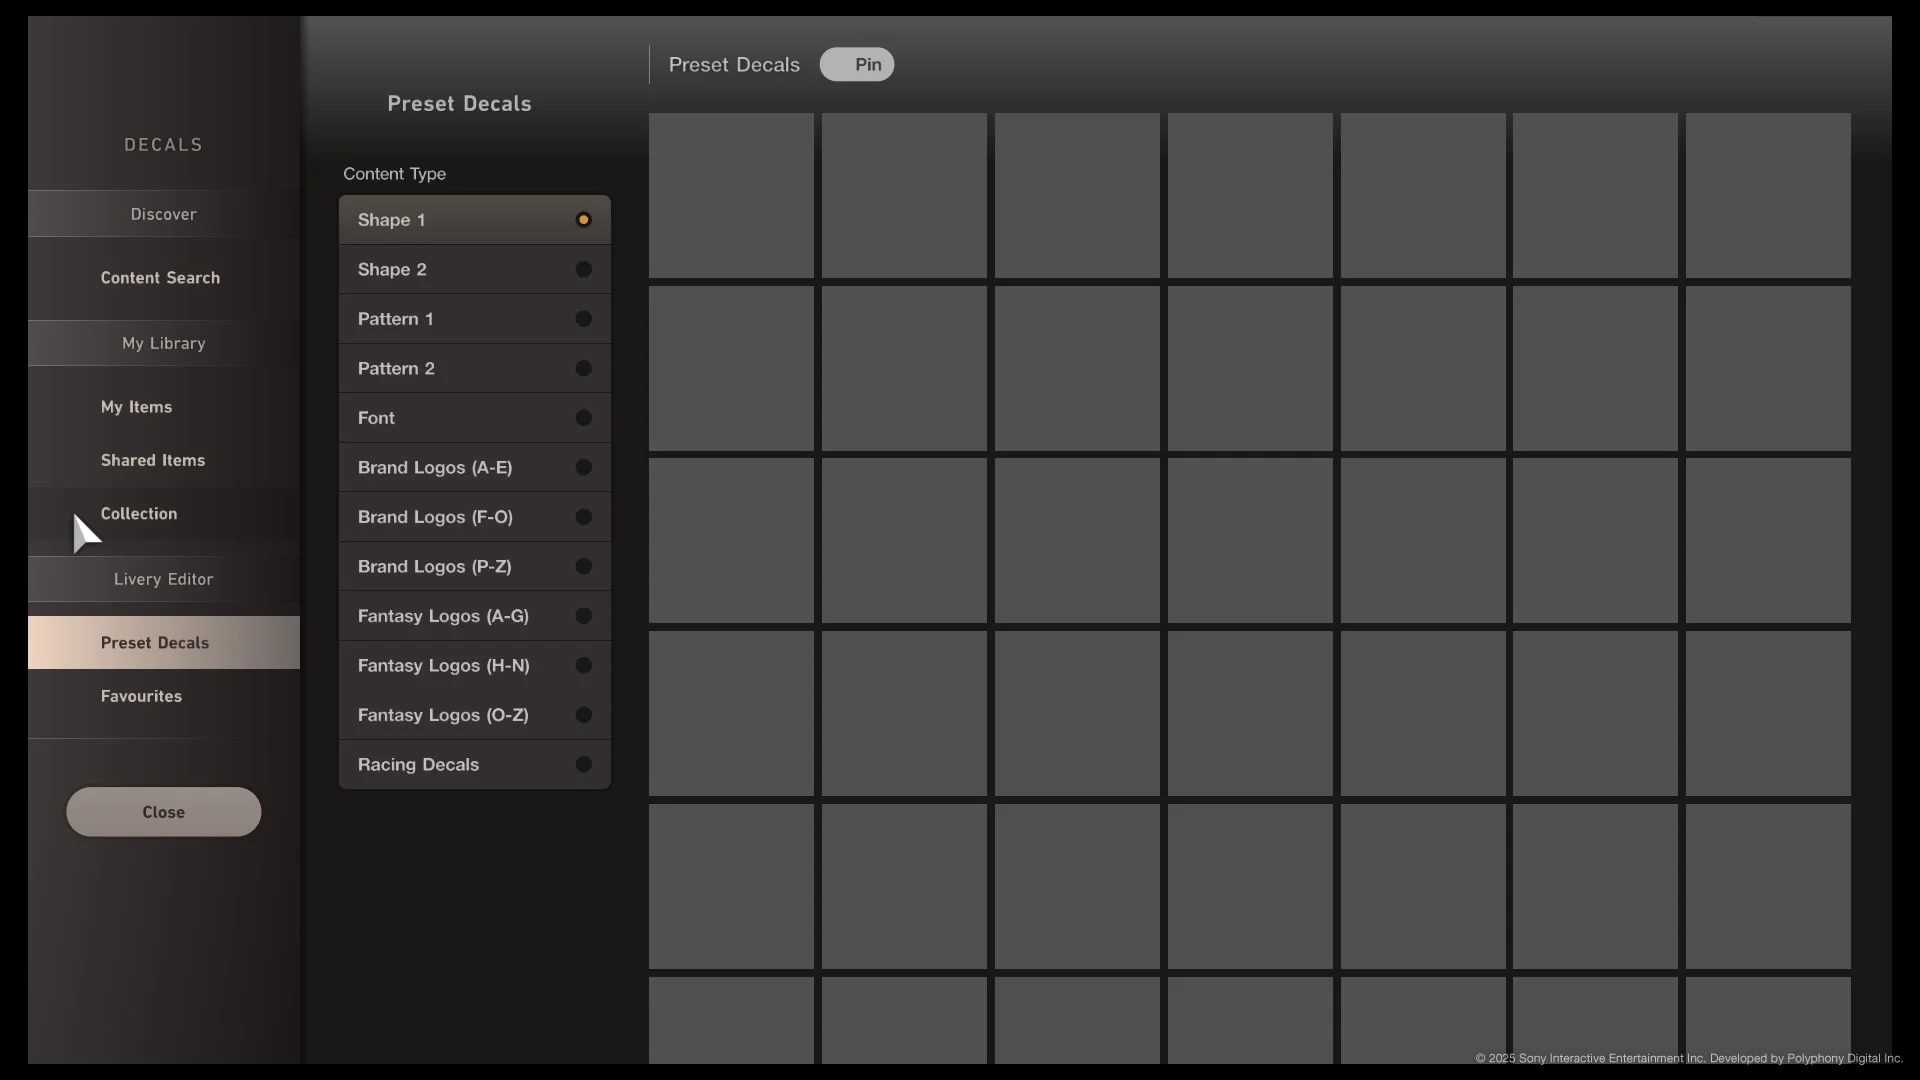Select Fantasy Logos (O-Z) option

[x=474, y=715]
